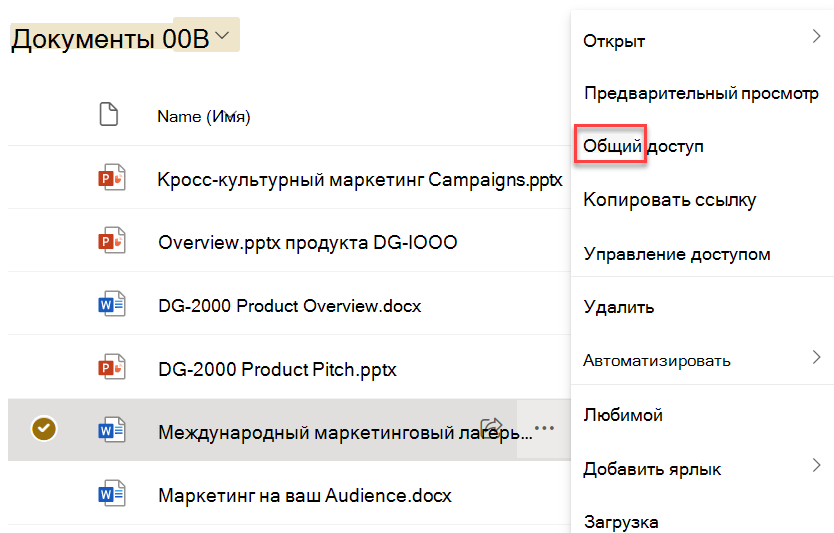The width and height of the screenshot is (834, 533).
Task: Open file Маркетинг на ваш Audience.docx
Action: click(x=305, y=496)
